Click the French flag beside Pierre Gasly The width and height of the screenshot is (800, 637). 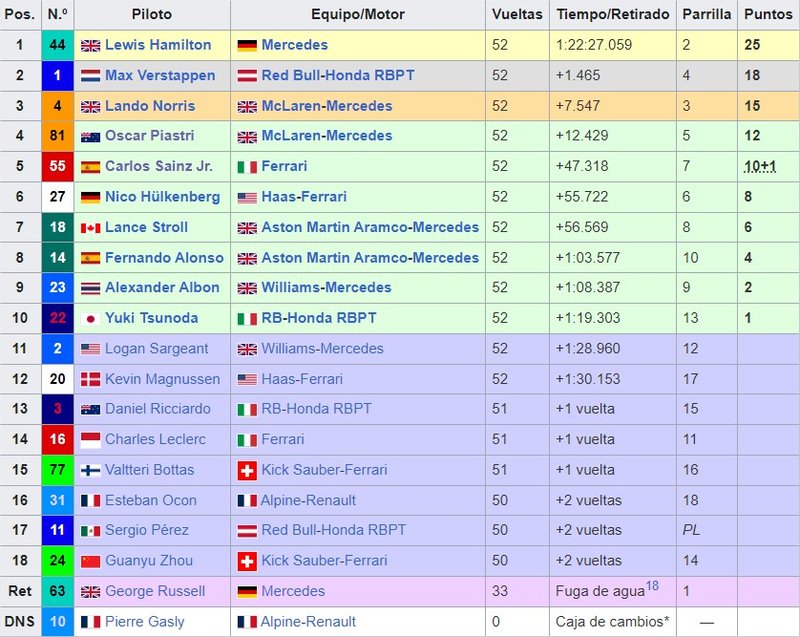[x=90, y=622]
